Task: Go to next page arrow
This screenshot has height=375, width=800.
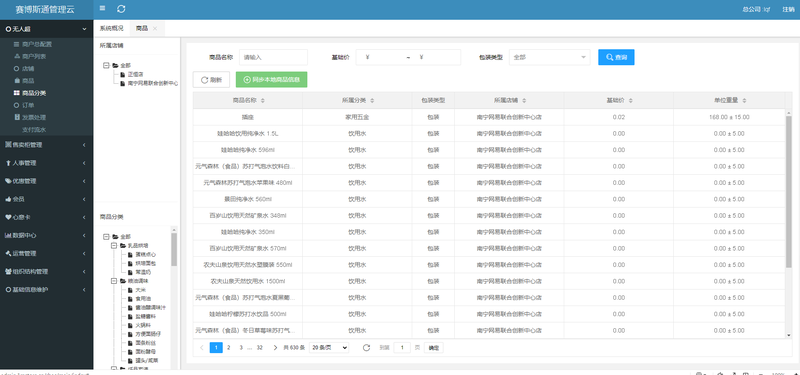Action: [x=276, y=348]
